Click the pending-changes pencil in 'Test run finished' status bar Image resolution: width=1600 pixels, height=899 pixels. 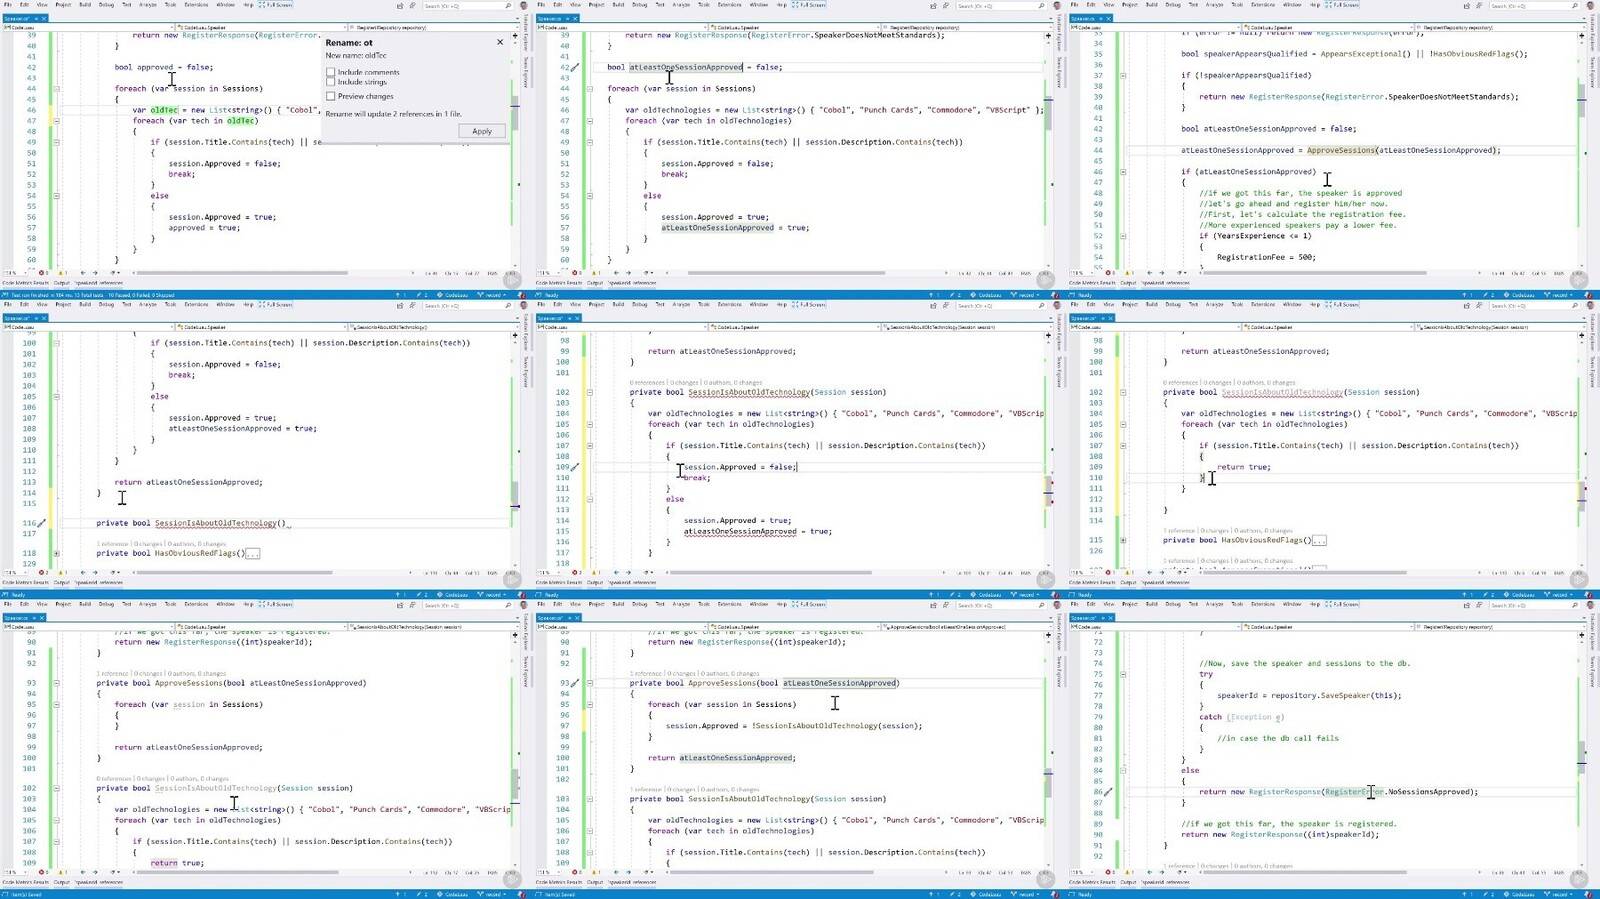click(421, 295)
